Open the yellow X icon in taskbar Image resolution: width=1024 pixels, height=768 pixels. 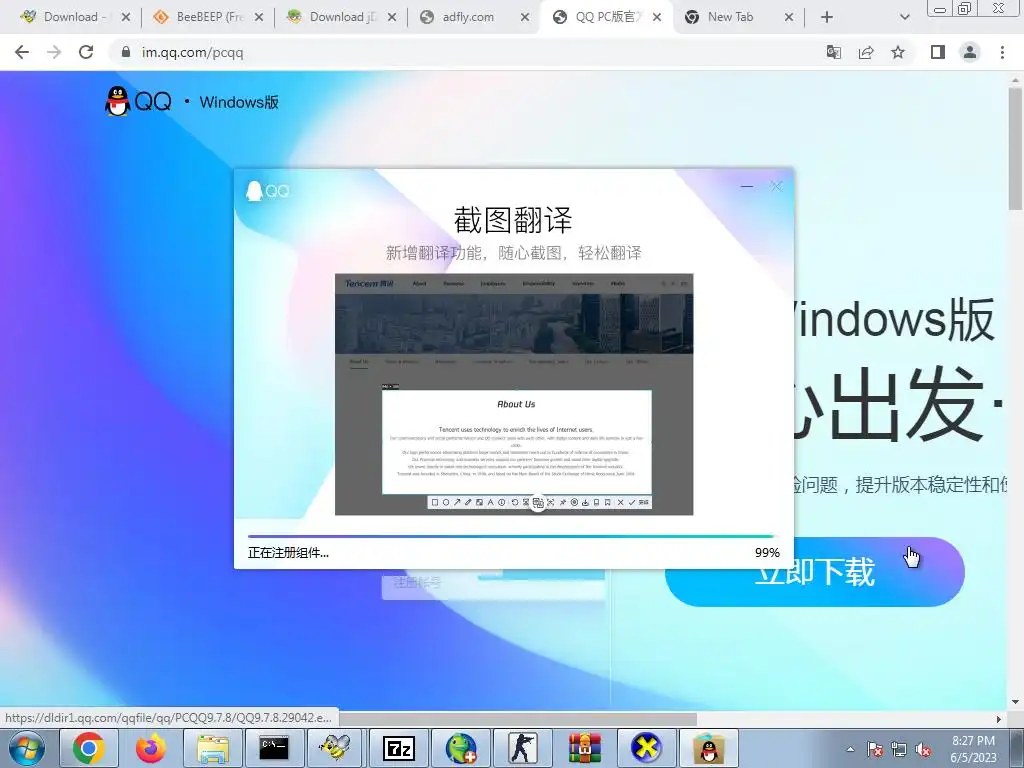tap(646, 748)
